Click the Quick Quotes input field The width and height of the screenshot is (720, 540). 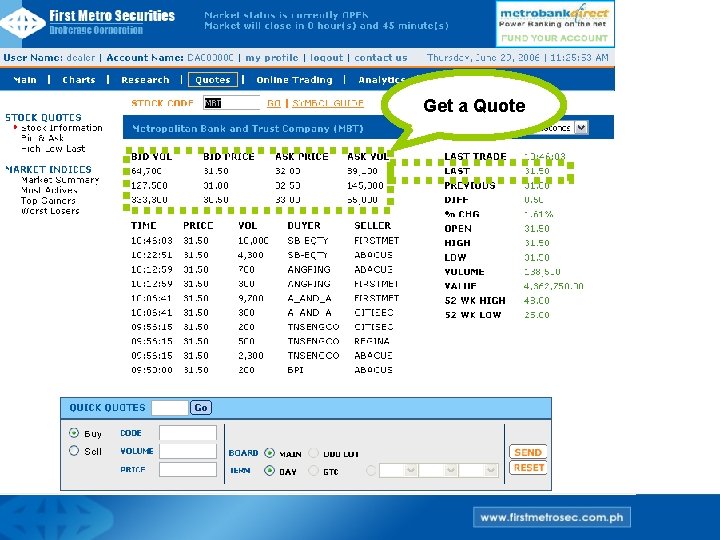click(x=169, y=408)
